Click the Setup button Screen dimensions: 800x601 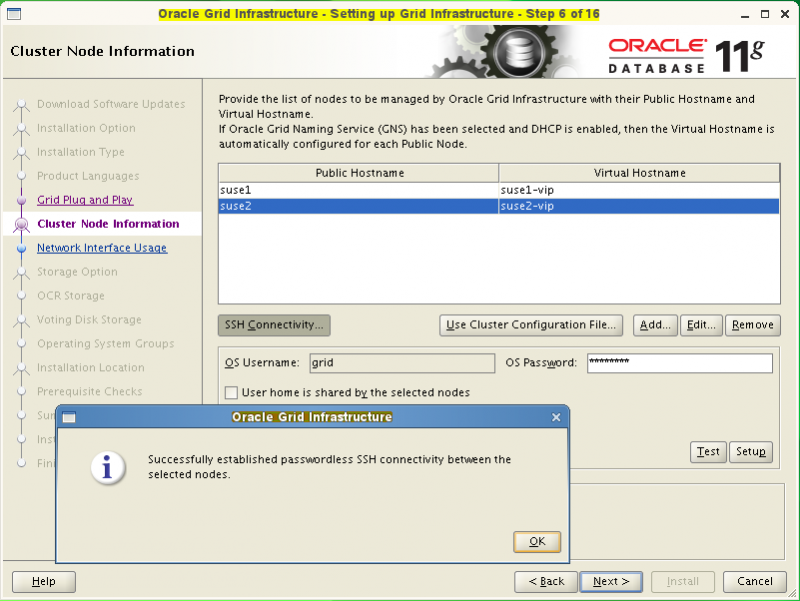tap(750, 451)
